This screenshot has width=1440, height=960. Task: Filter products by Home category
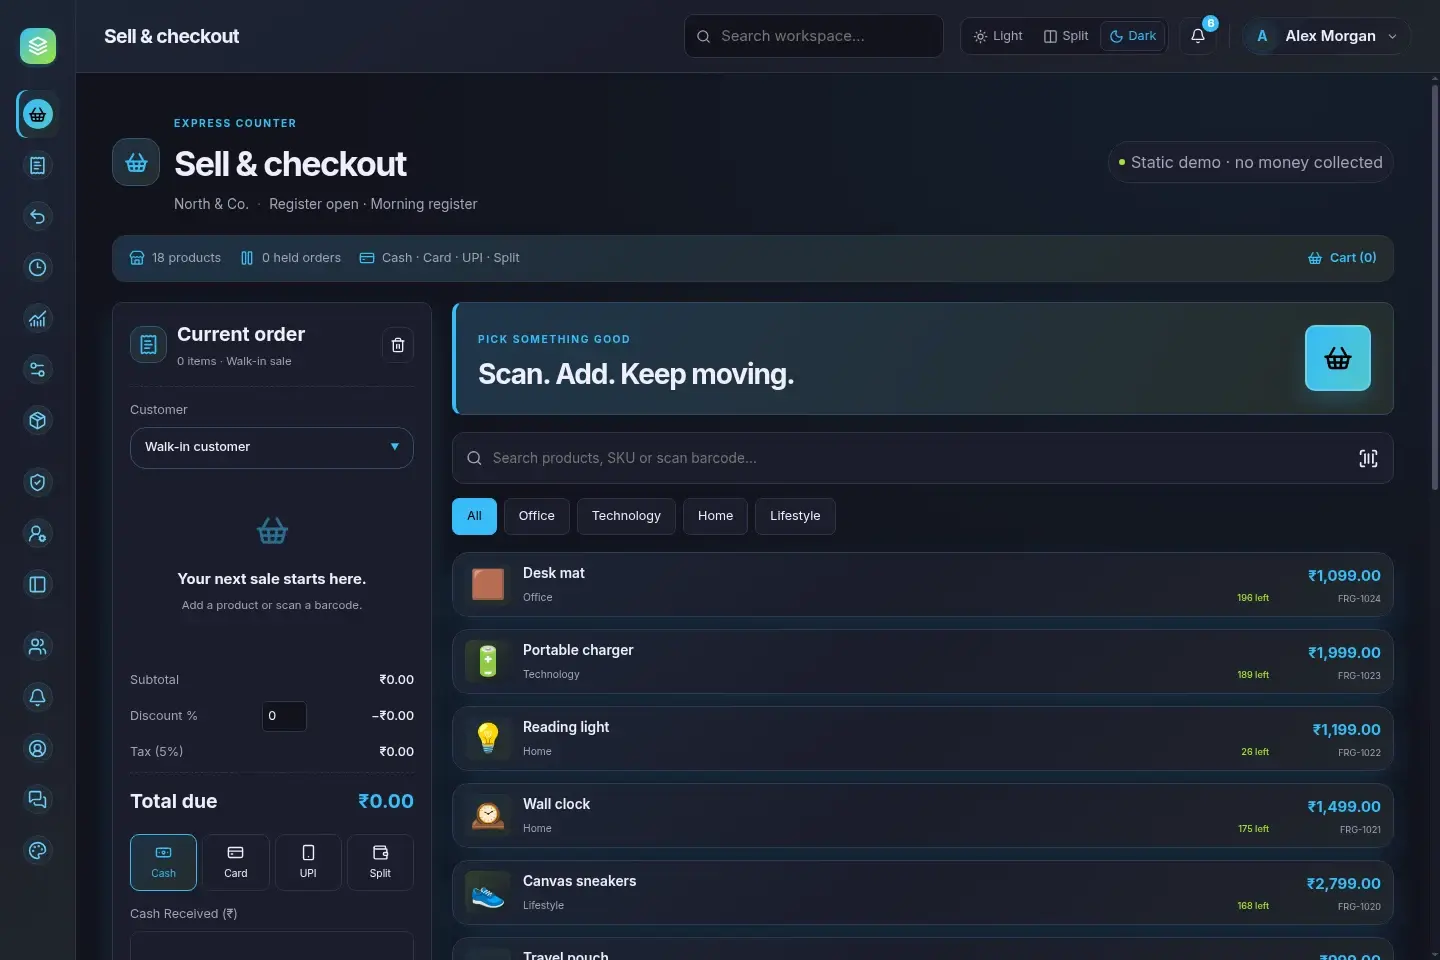click(x=715, y=516)
